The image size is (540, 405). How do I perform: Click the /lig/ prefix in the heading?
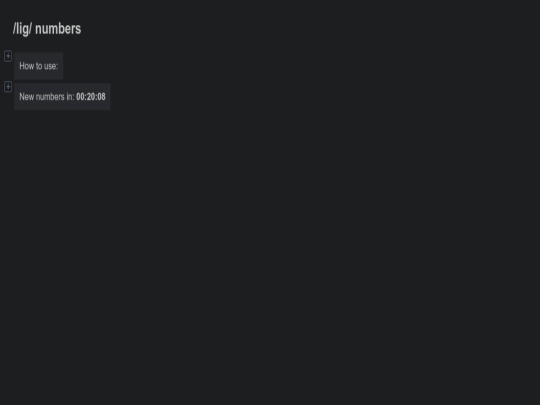pyautogui.click(x=22, y=29)
